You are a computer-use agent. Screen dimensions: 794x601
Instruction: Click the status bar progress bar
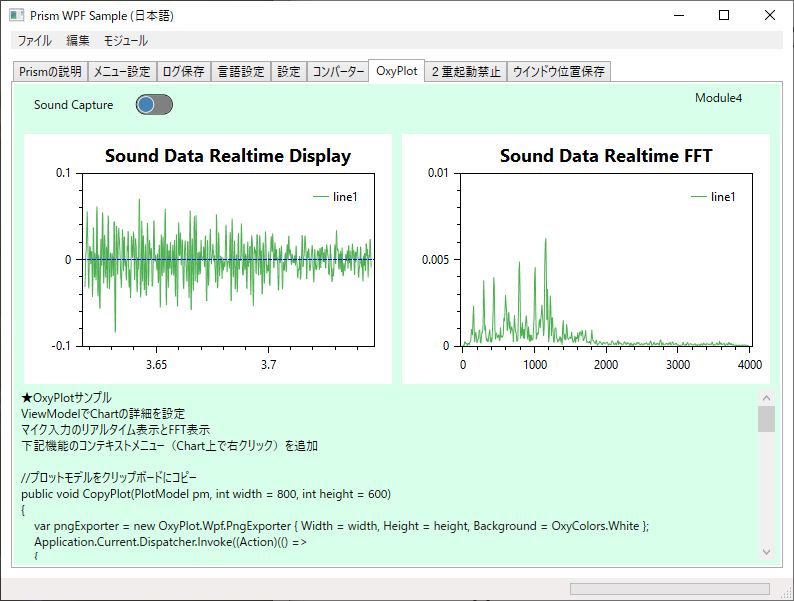coord(669,589)
